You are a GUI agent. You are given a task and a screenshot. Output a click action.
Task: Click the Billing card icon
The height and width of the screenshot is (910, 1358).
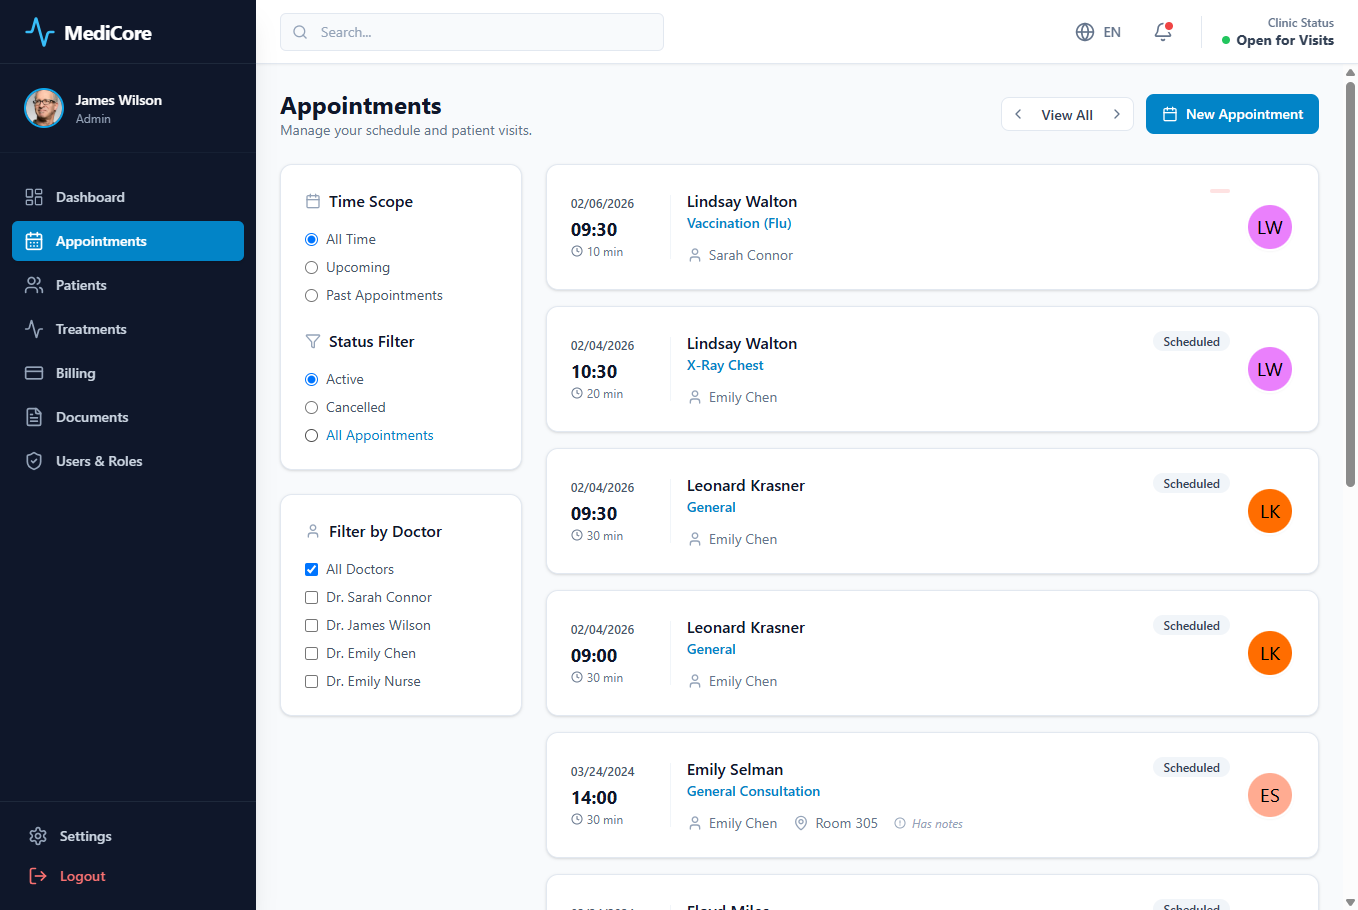pyautogui.click(x=34, y=373)
